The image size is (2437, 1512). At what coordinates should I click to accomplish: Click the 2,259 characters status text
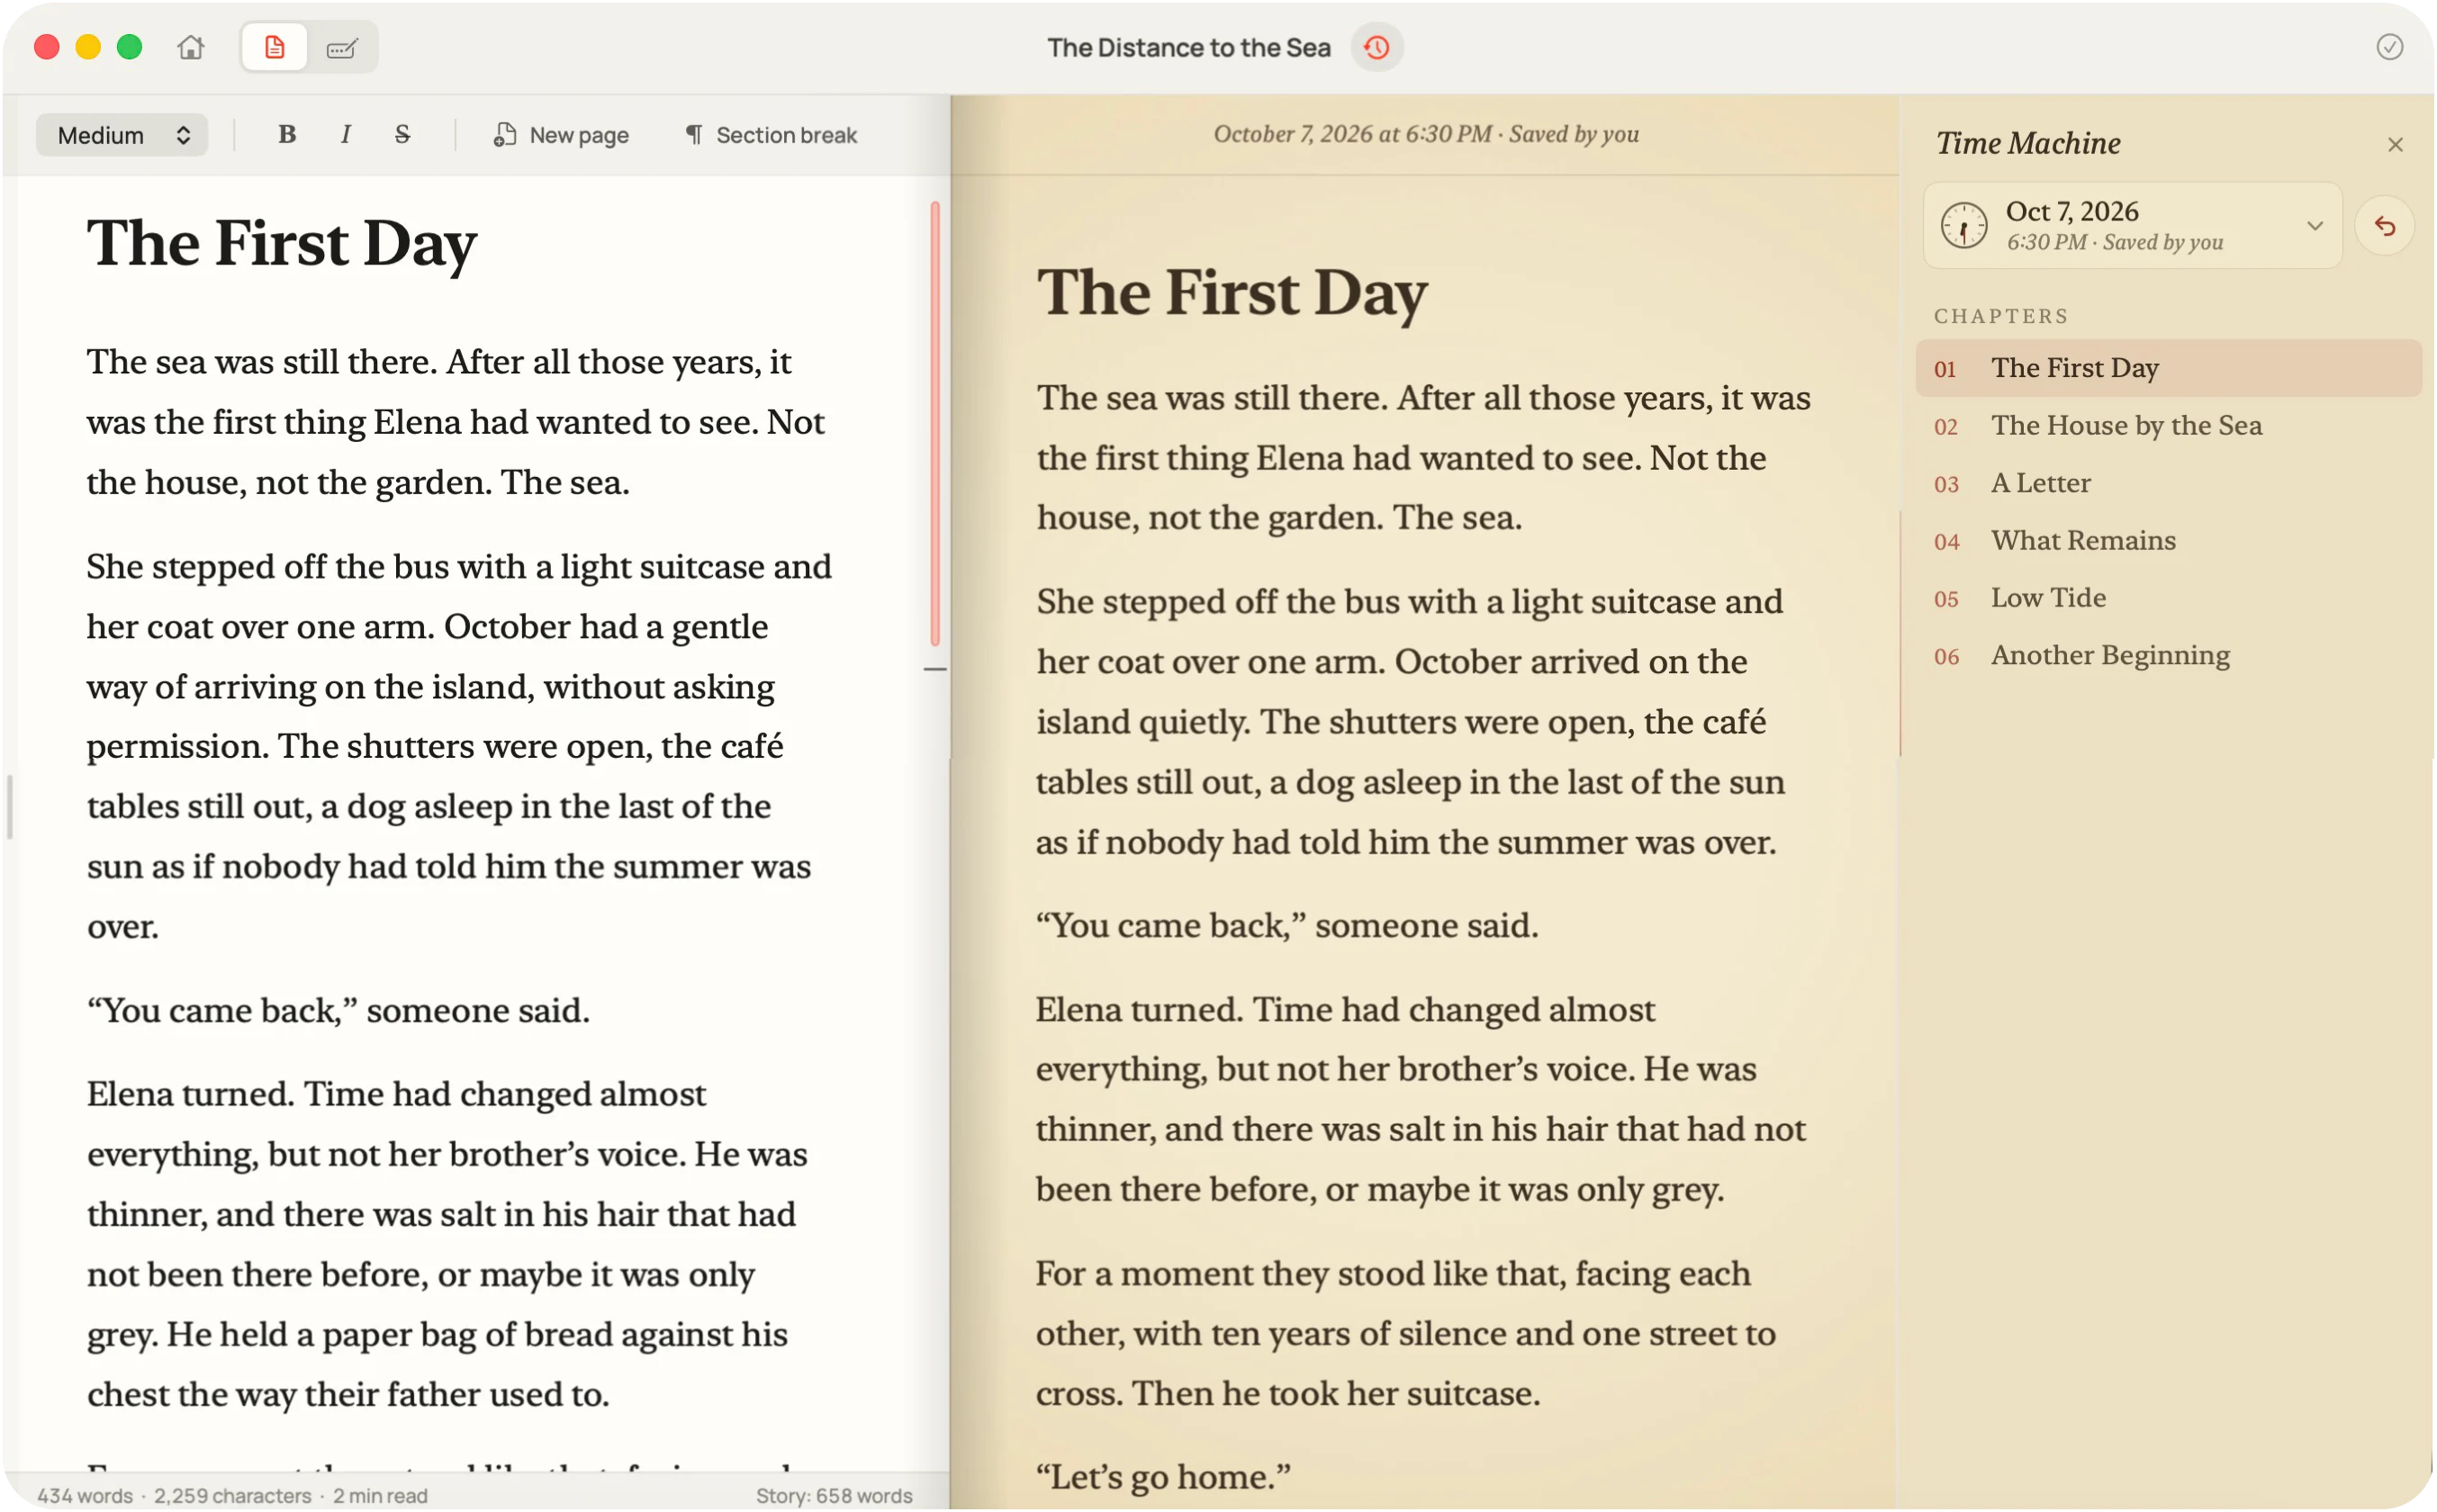point(232,1495)
